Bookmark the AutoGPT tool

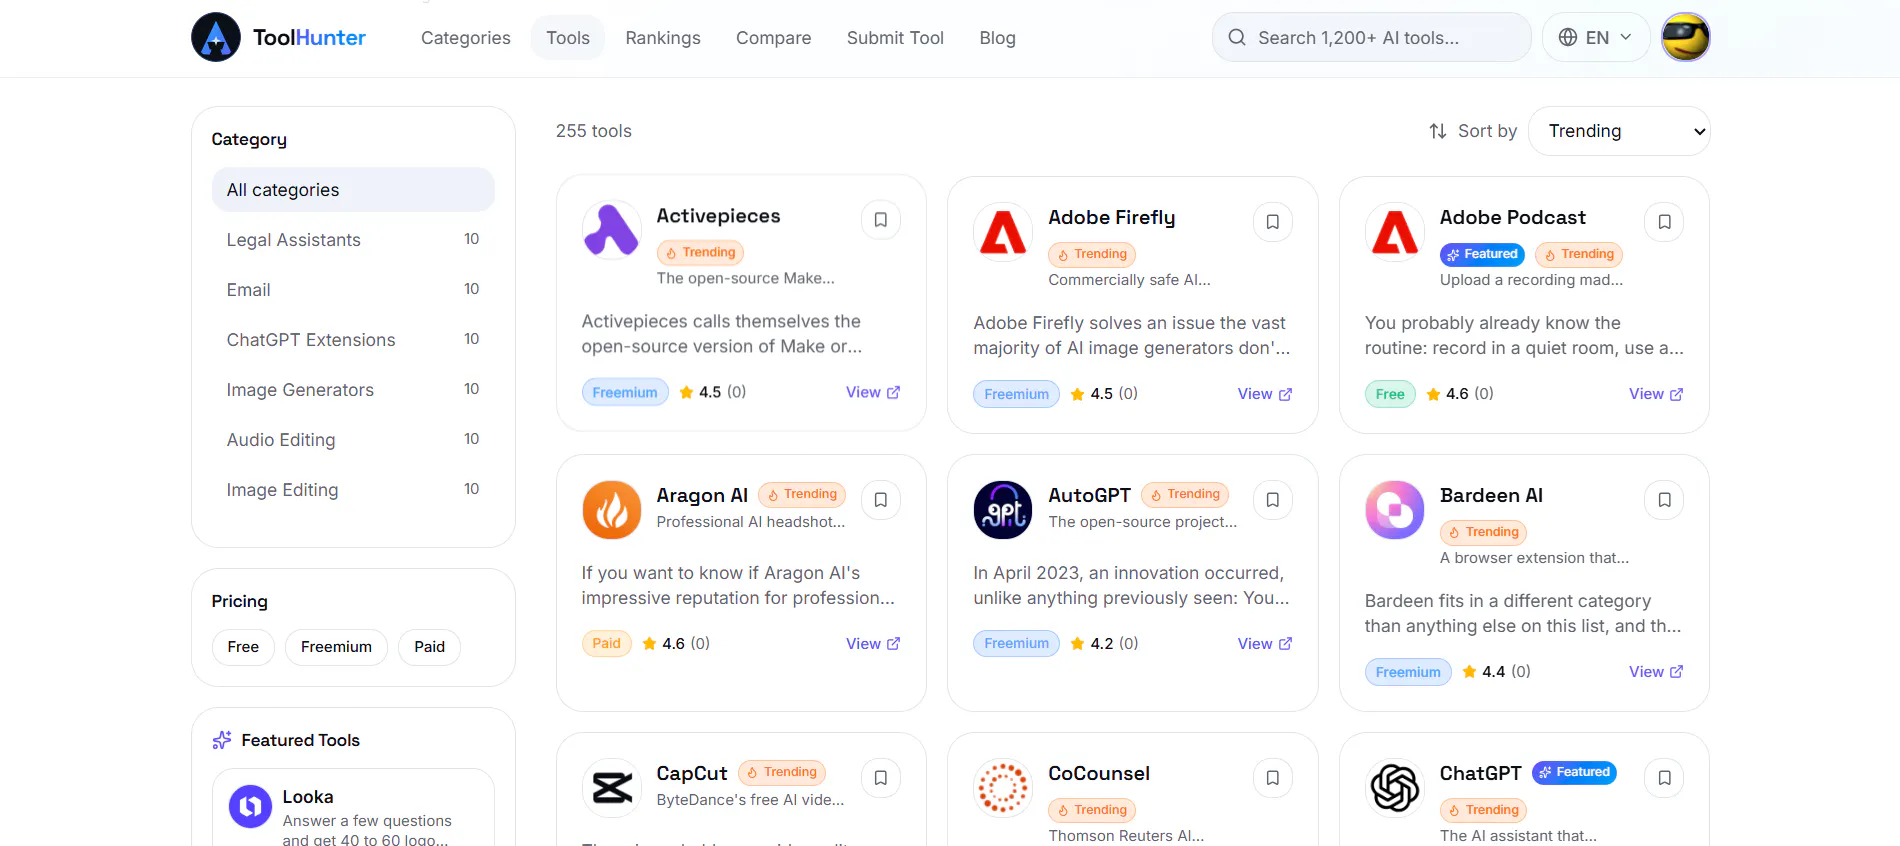pos(1273,500)
